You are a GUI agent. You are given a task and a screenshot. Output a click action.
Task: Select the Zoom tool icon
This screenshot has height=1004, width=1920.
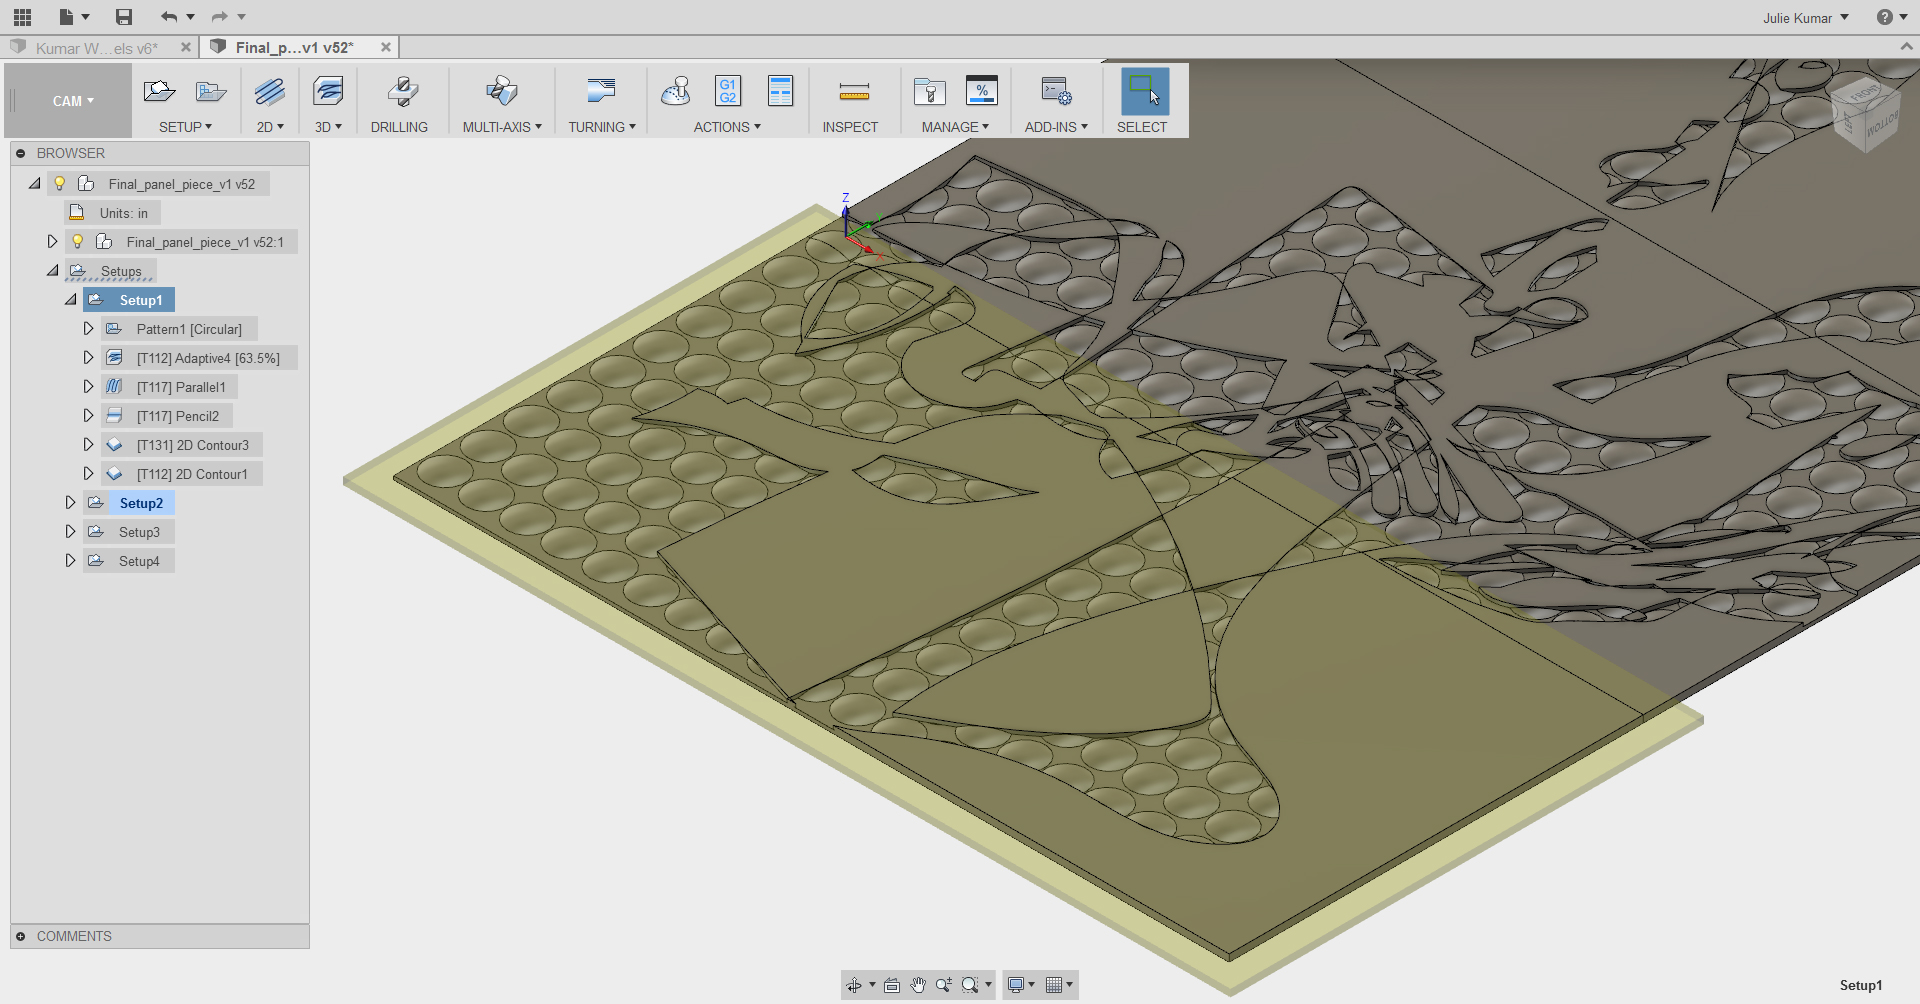pos(943,985)
